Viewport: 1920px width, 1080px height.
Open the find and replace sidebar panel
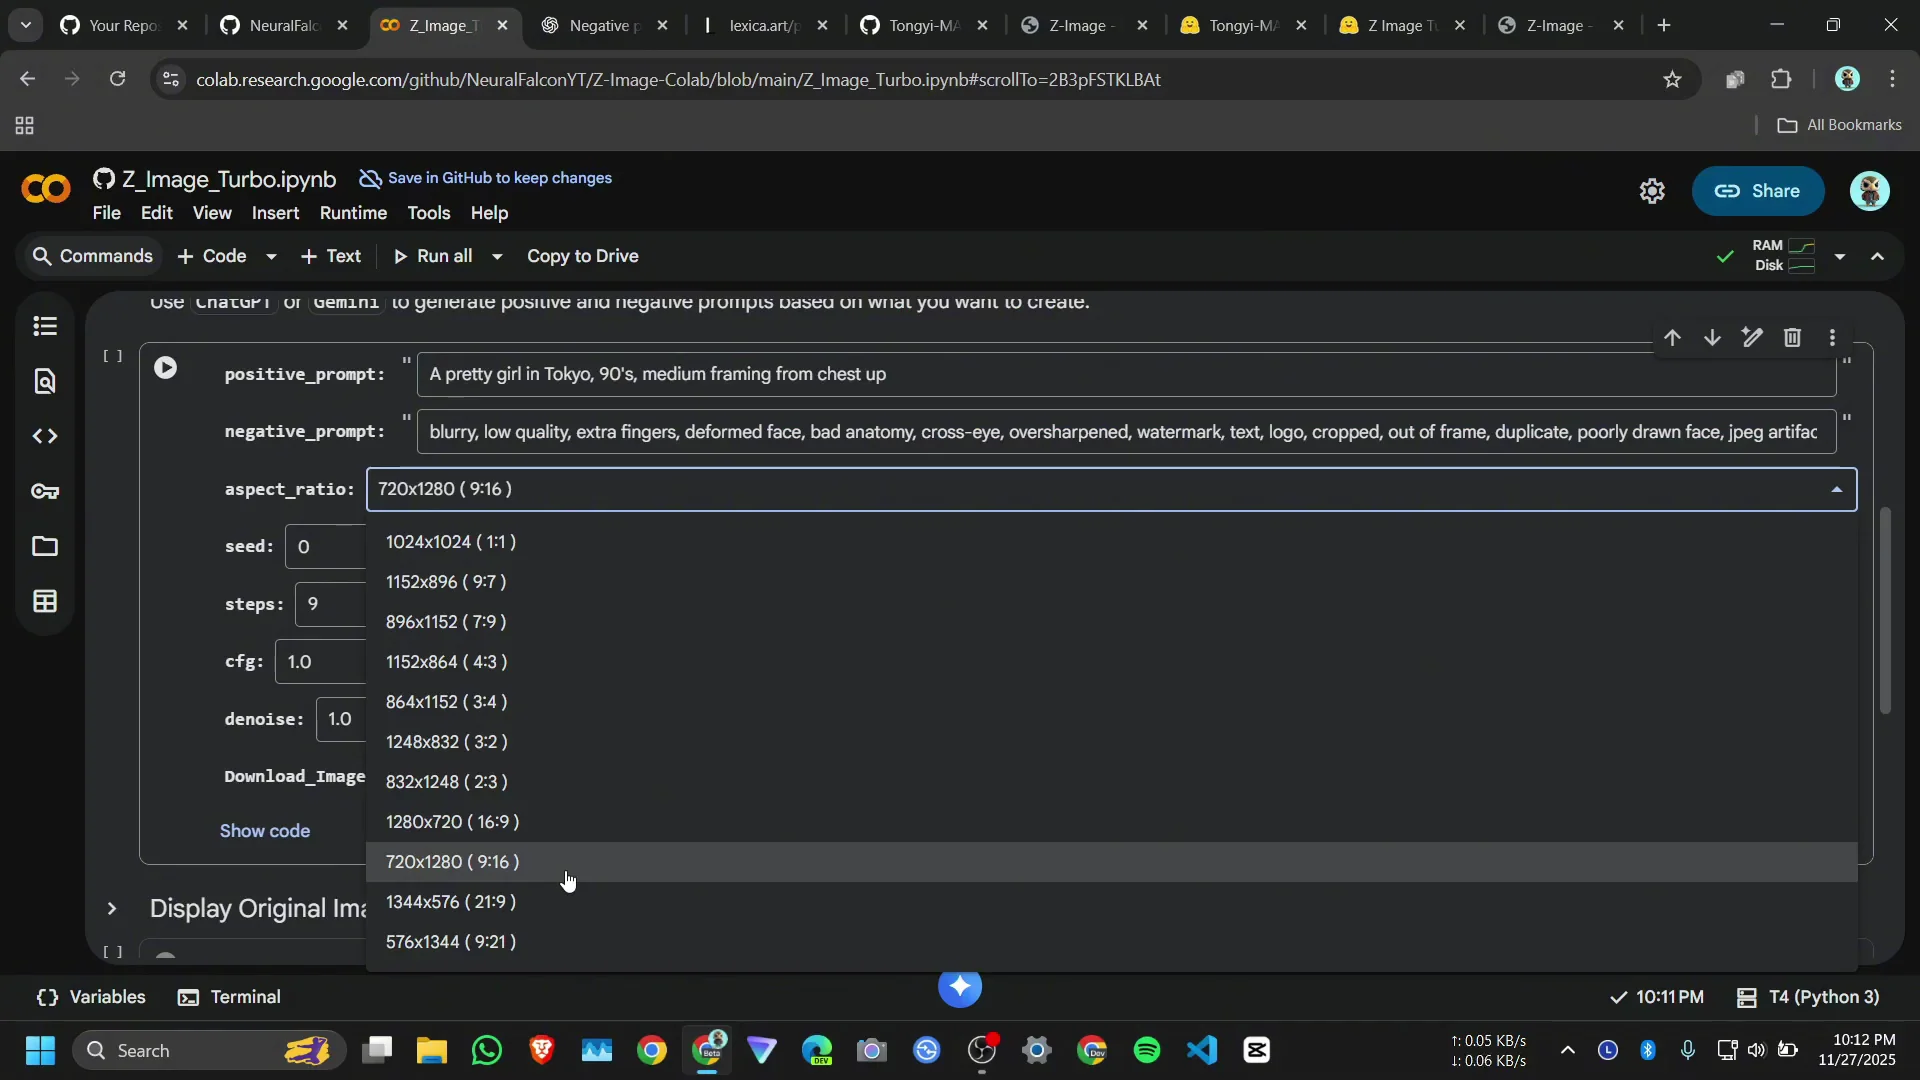[x=45, y=381]
